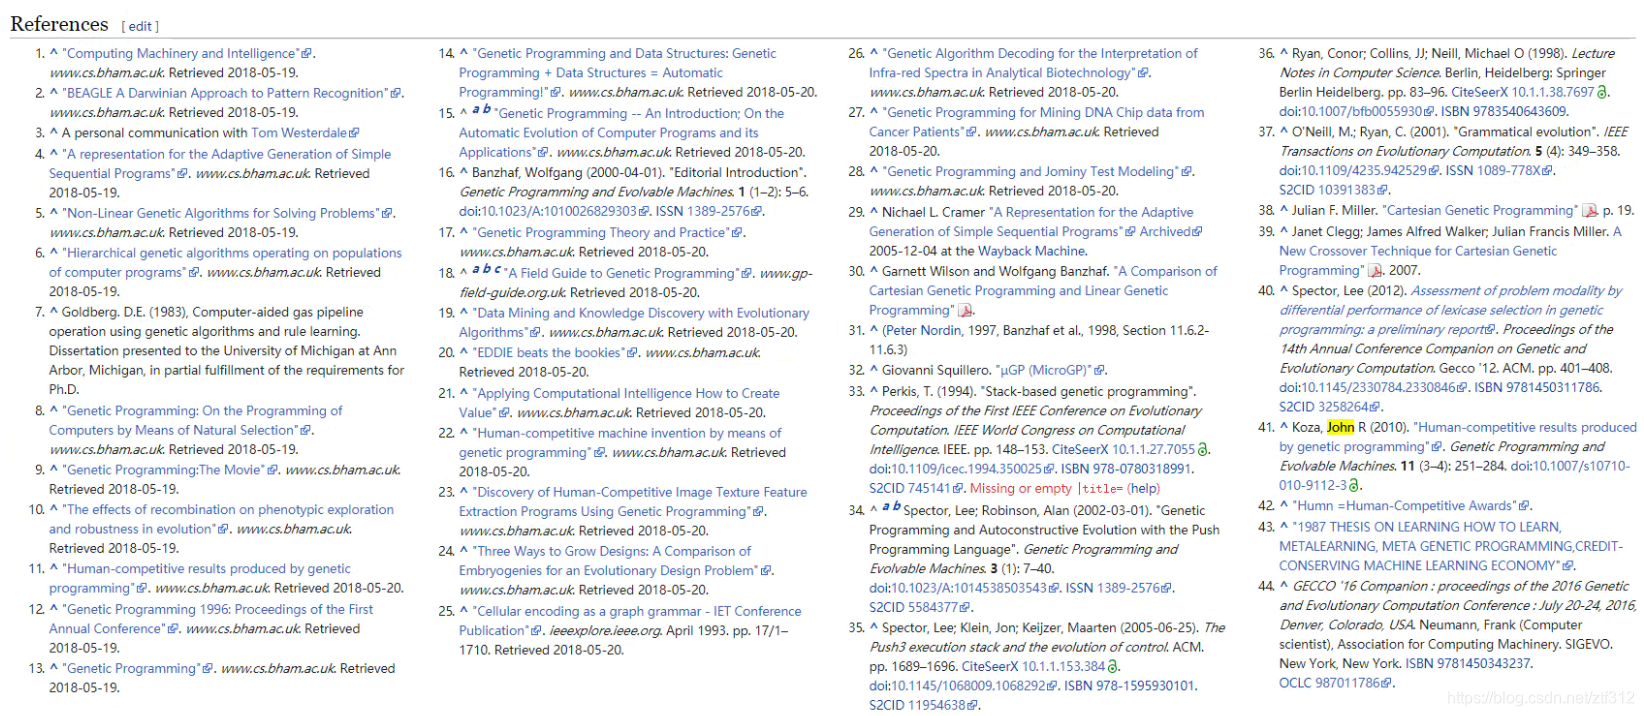Click the caret back-link of reference 7
This screenshot has height=716, width=1644.
tap(54, 311)
